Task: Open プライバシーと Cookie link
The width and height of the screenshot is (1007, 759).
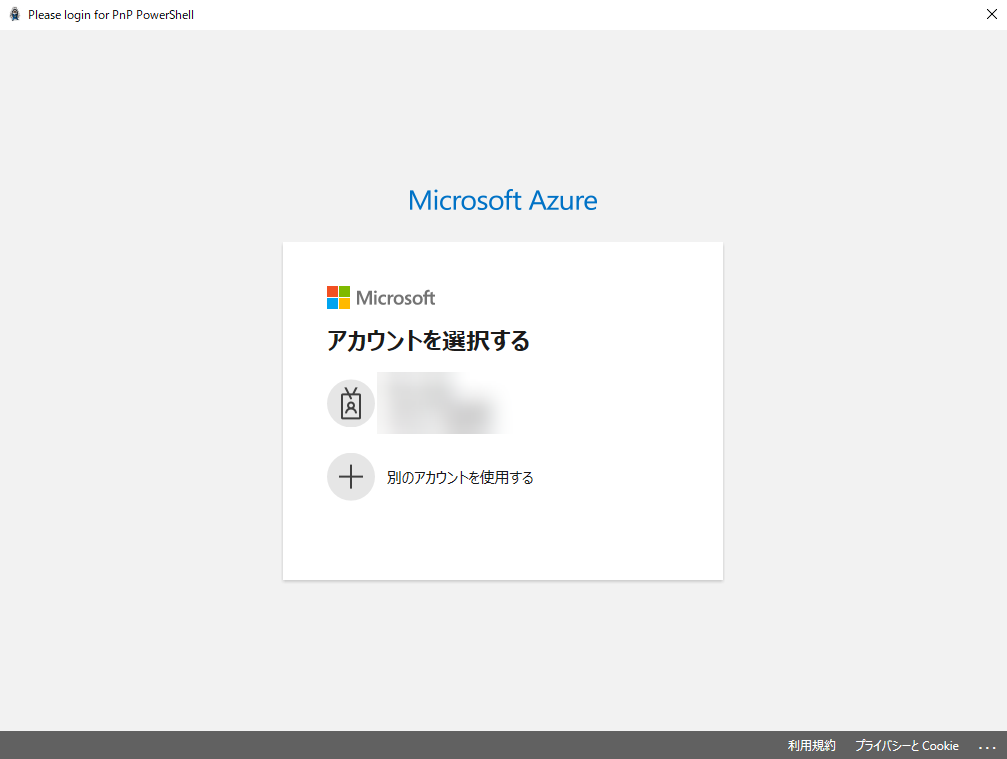Action: coord(907,746)
